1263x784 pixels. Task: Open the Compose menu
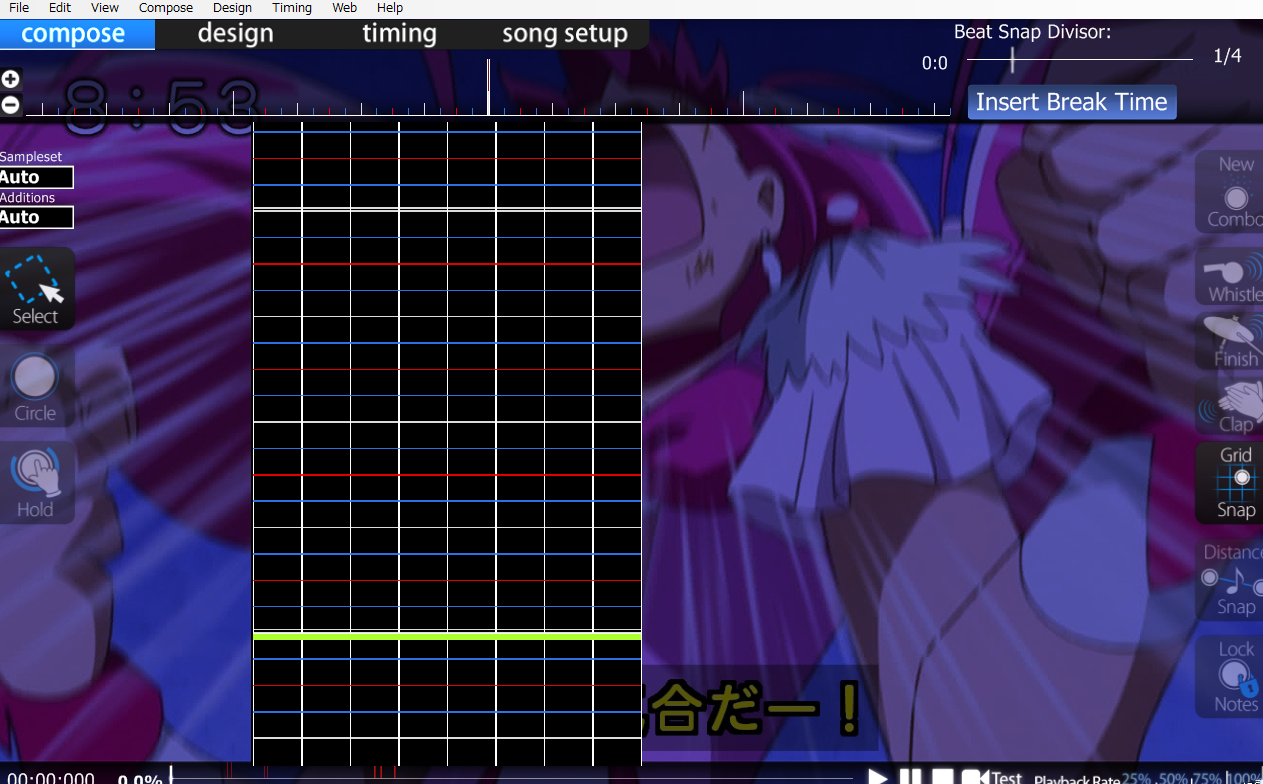(166, 7)
